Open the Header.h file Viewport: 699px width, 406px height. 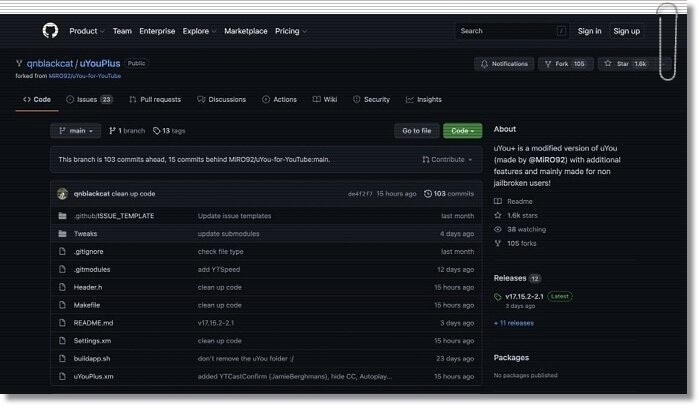tap(88, 287)
